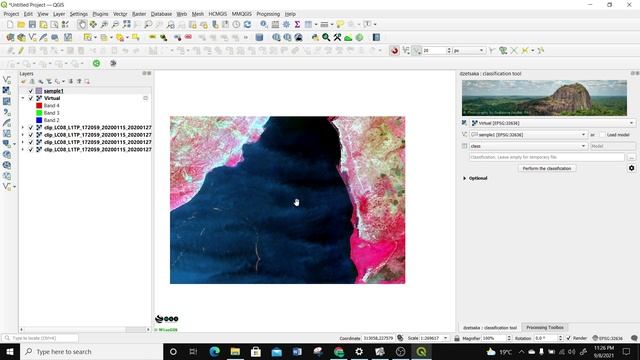Expand the first clip_LC08 layer
The height and width of the screenshot is (360, 640).
coord(23,128)
